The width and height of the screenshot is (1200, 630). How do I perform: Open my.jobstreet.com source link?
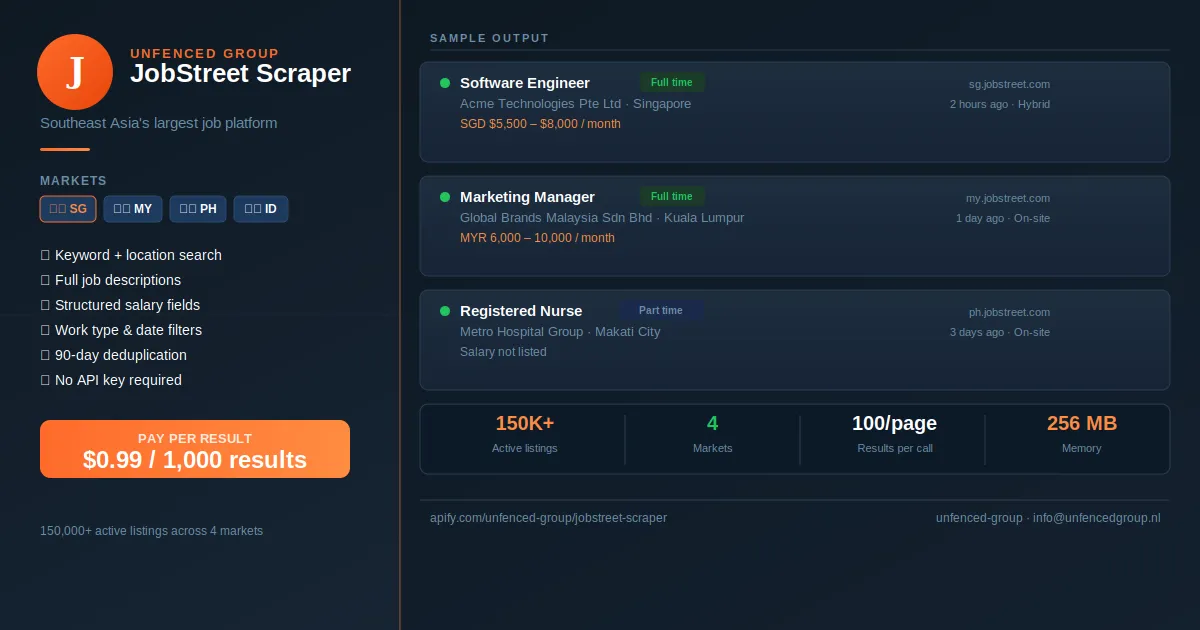click(x=1008, y=198)
